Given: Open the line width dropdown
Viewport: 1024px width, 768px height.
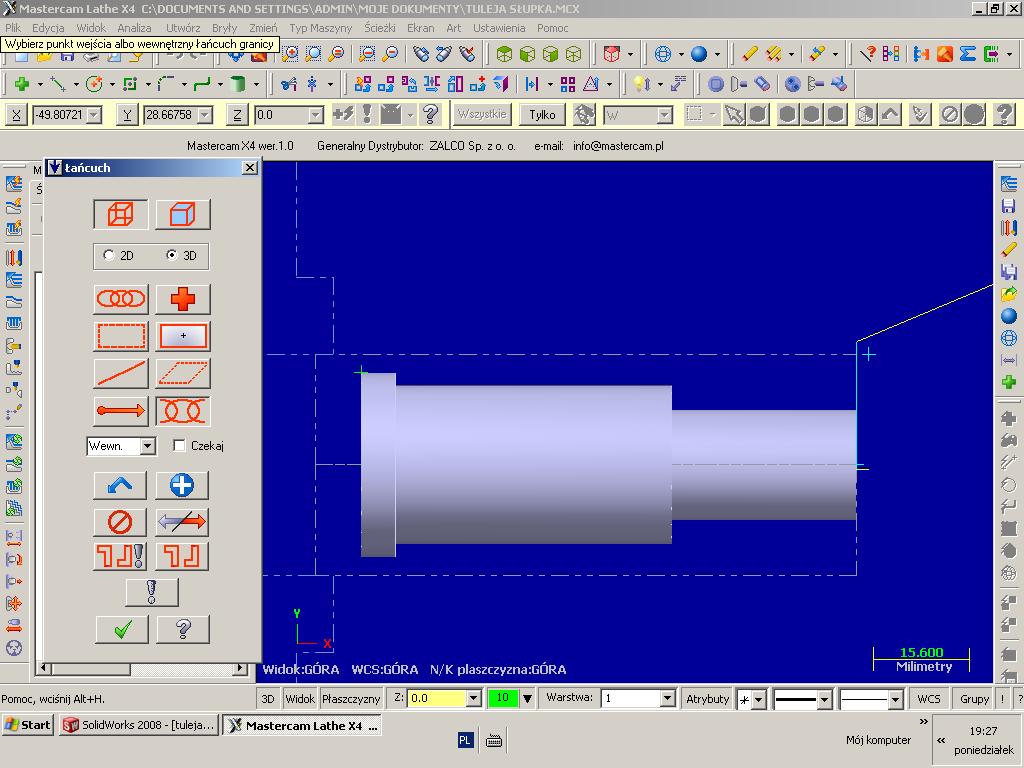Looking at the screenshot, I should [895, 700].
